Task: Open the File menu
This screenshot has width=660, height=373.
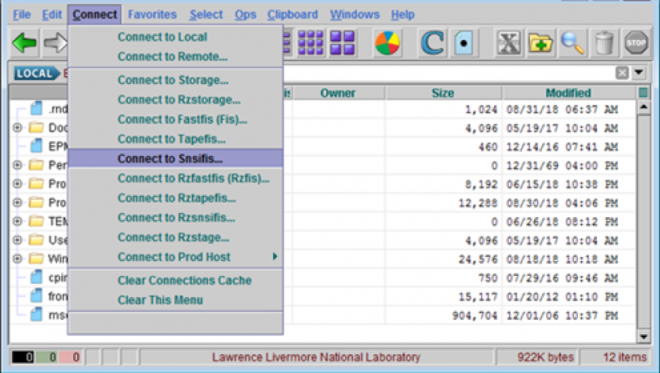Action: coord(22,14)
